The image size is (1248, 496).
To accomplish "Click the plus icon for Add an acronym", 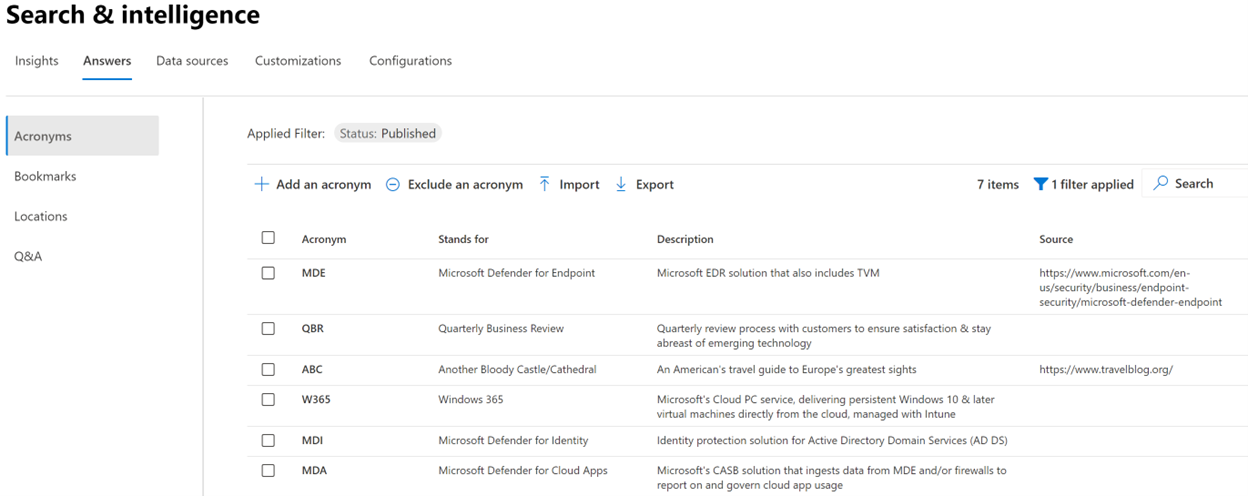I will click(261, 184).
